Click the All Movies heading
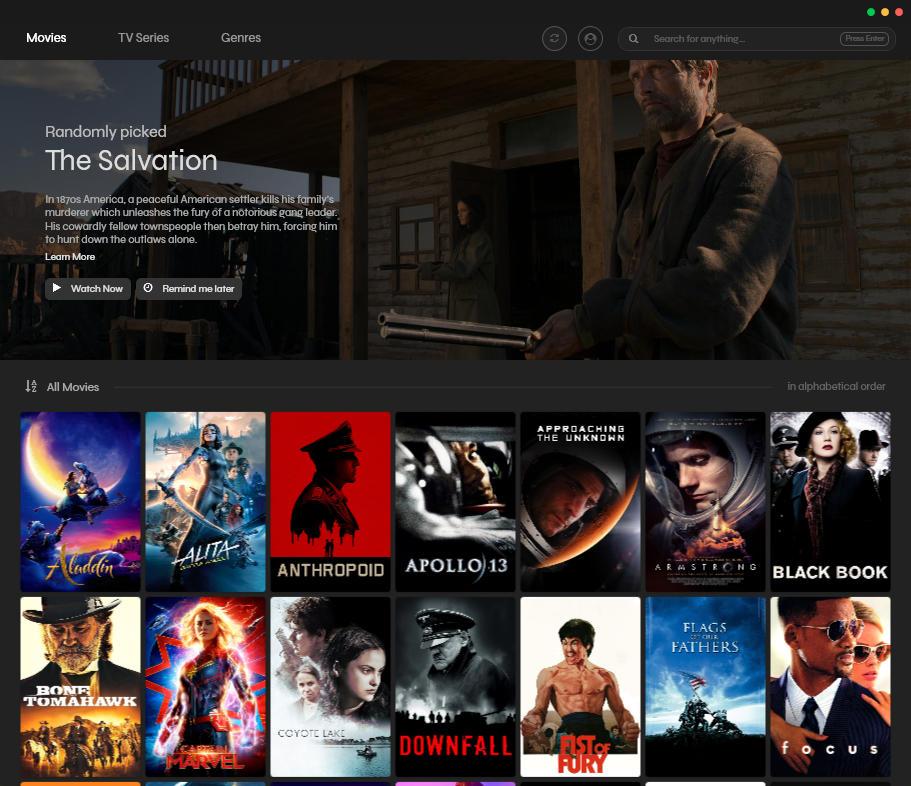 (73, 387)
